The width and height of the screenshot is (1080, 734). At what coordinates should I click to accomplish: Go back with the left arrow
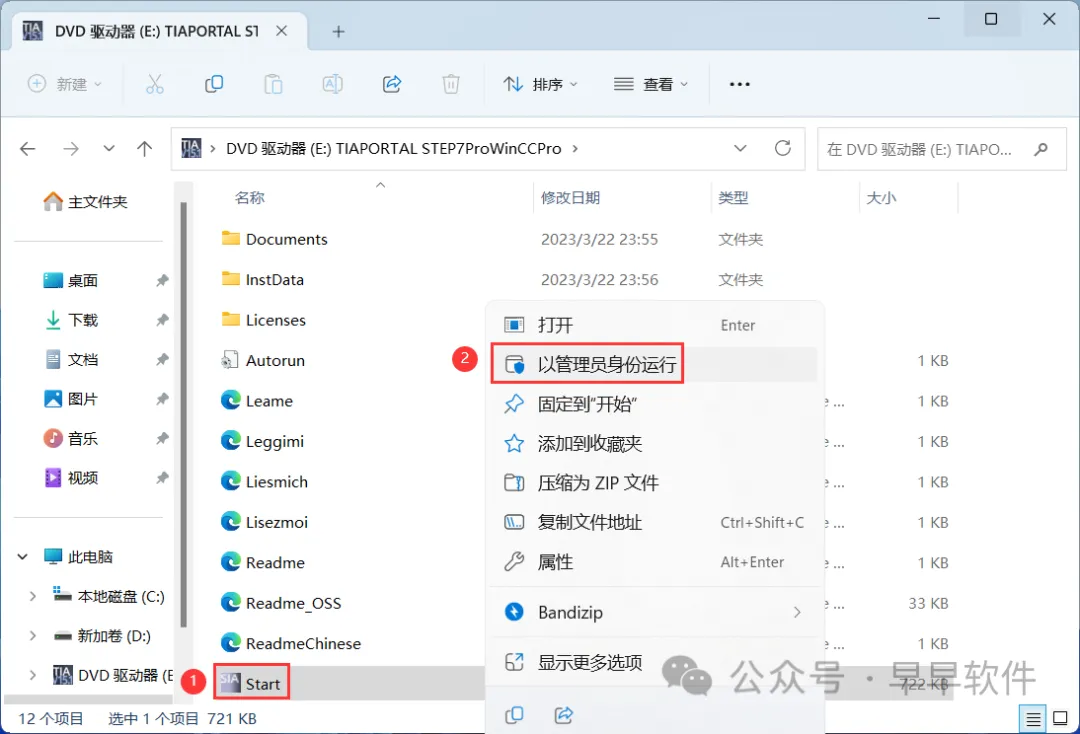[x=28, y=149]
